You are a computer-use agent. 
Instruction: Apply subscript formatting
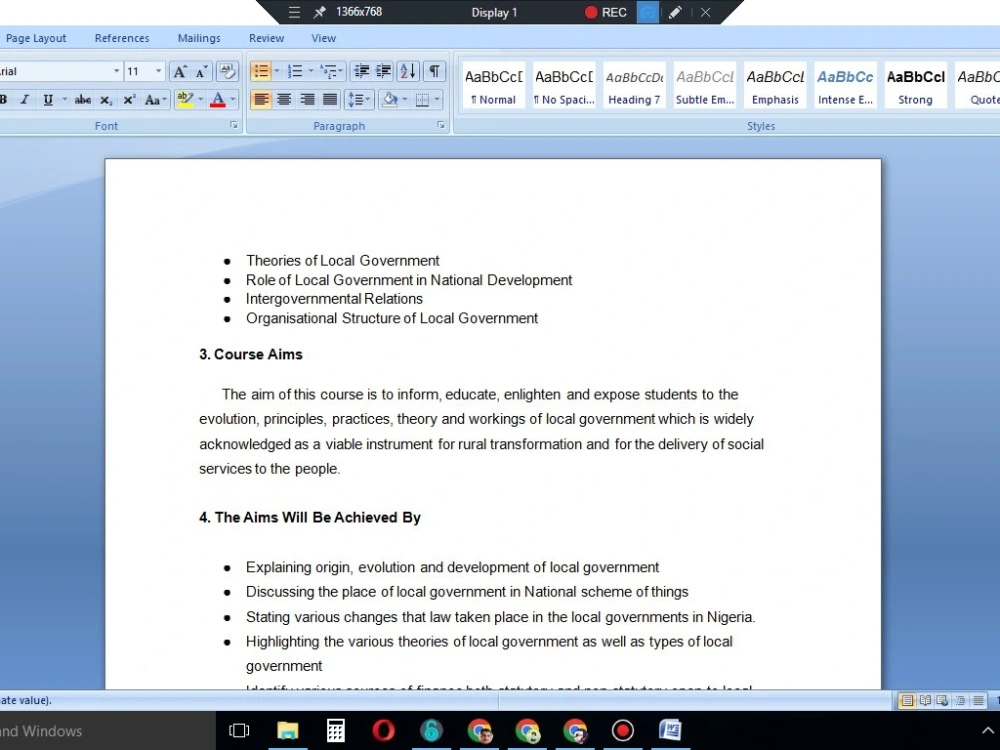click(106, 99)
